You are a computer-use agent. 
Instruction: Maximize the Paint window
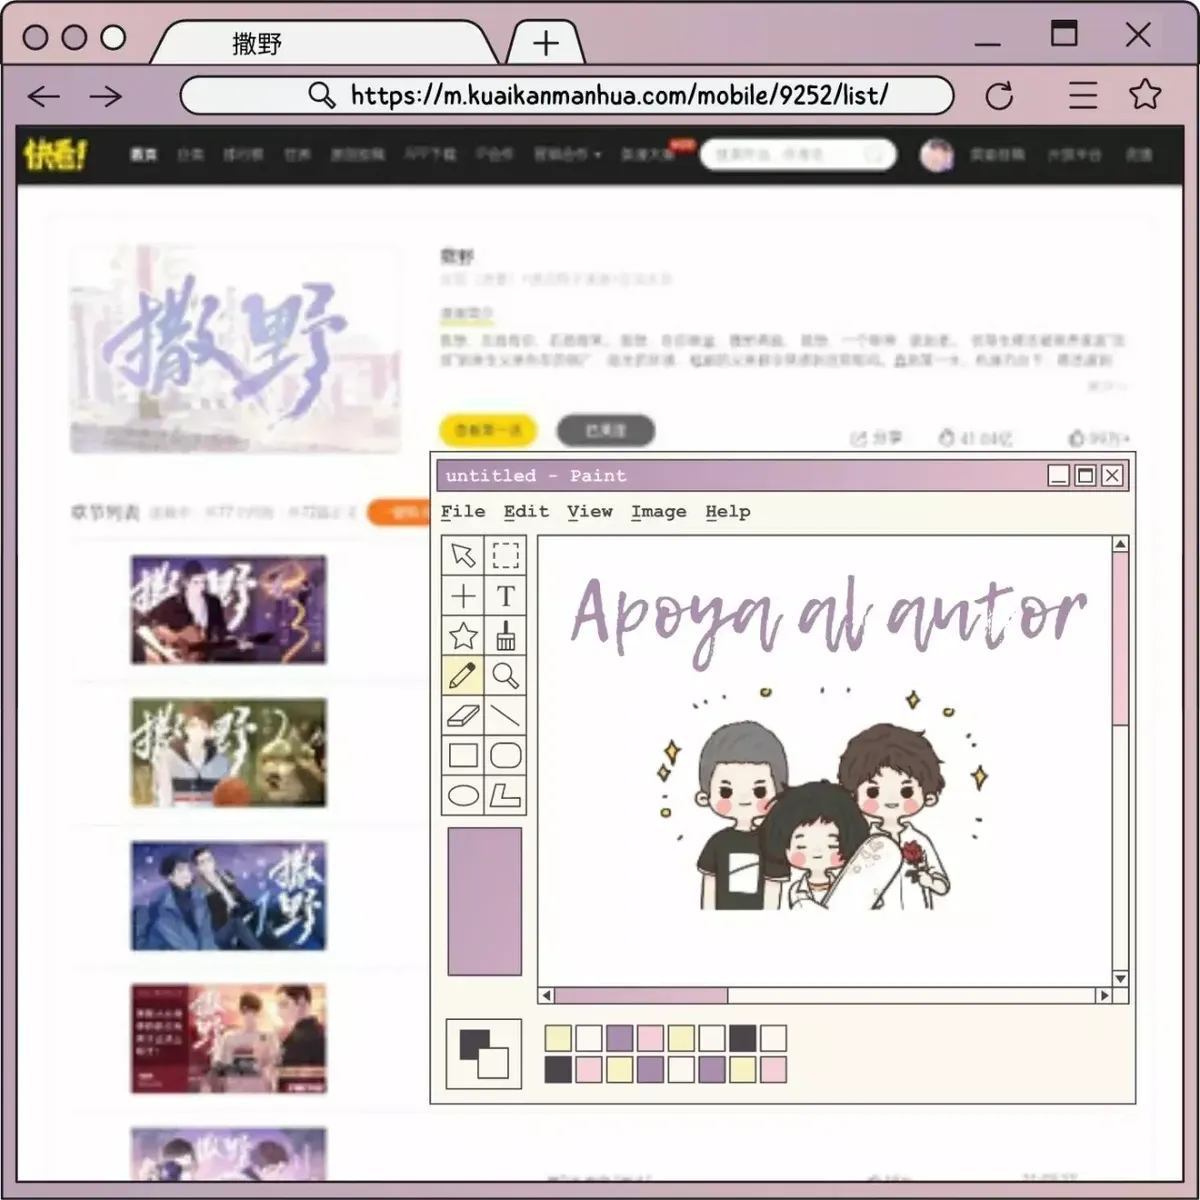click(1085, 476)
